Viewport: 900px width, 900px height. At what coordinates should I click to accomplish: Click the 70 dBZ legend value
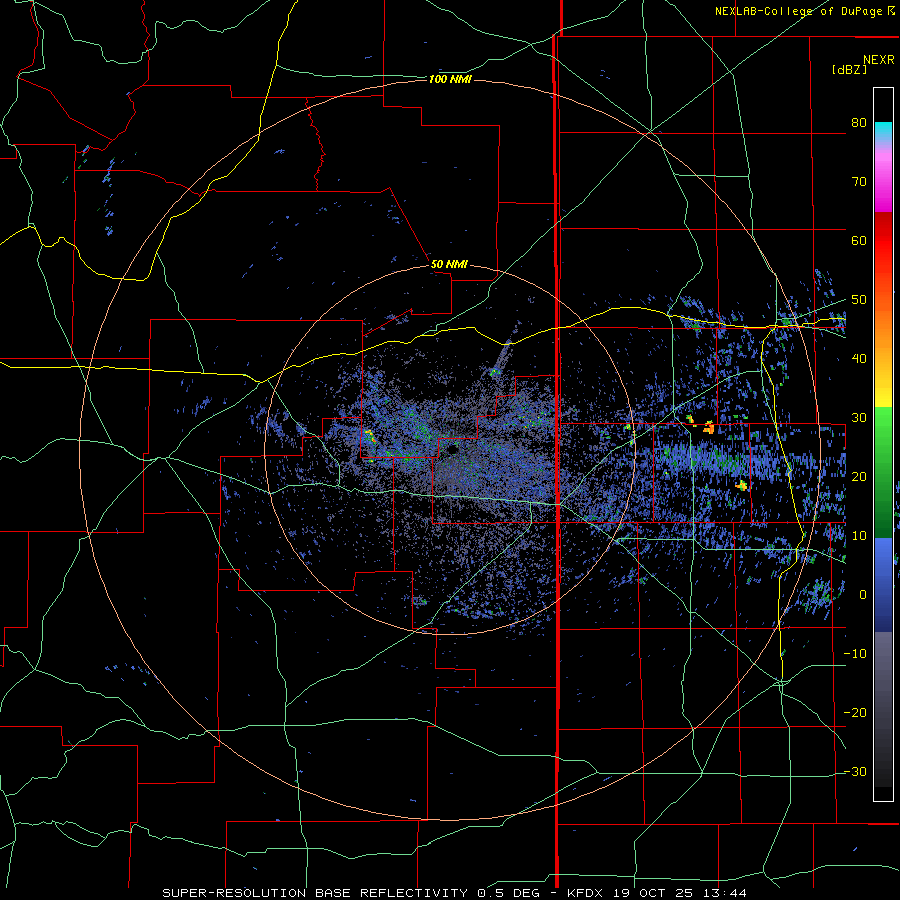tap(859, 182)
